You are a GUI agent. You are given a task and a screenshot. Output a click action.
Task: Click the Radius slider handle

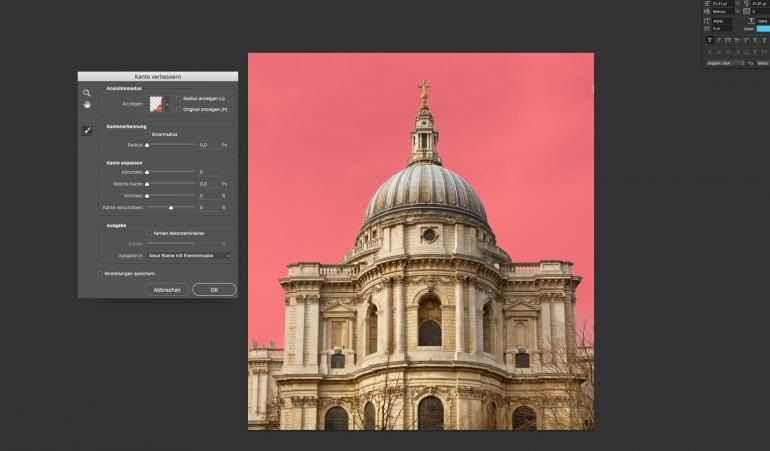point(147,145)
